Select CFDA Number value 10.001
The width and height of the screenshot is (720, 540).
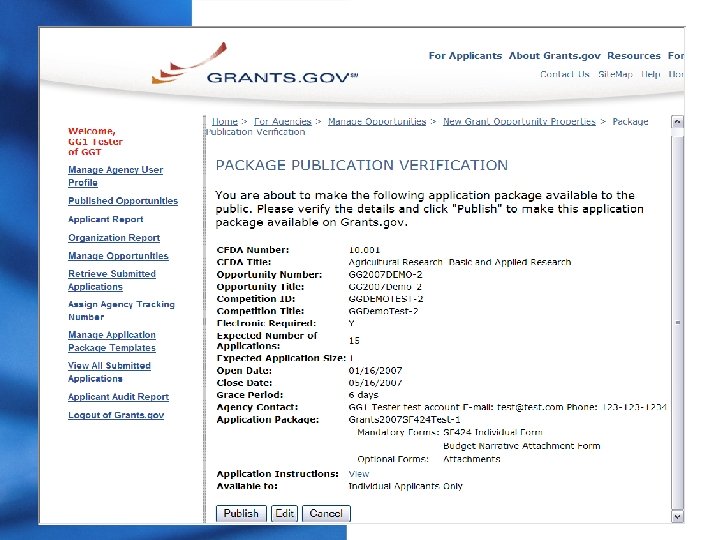tap(364, 250)
